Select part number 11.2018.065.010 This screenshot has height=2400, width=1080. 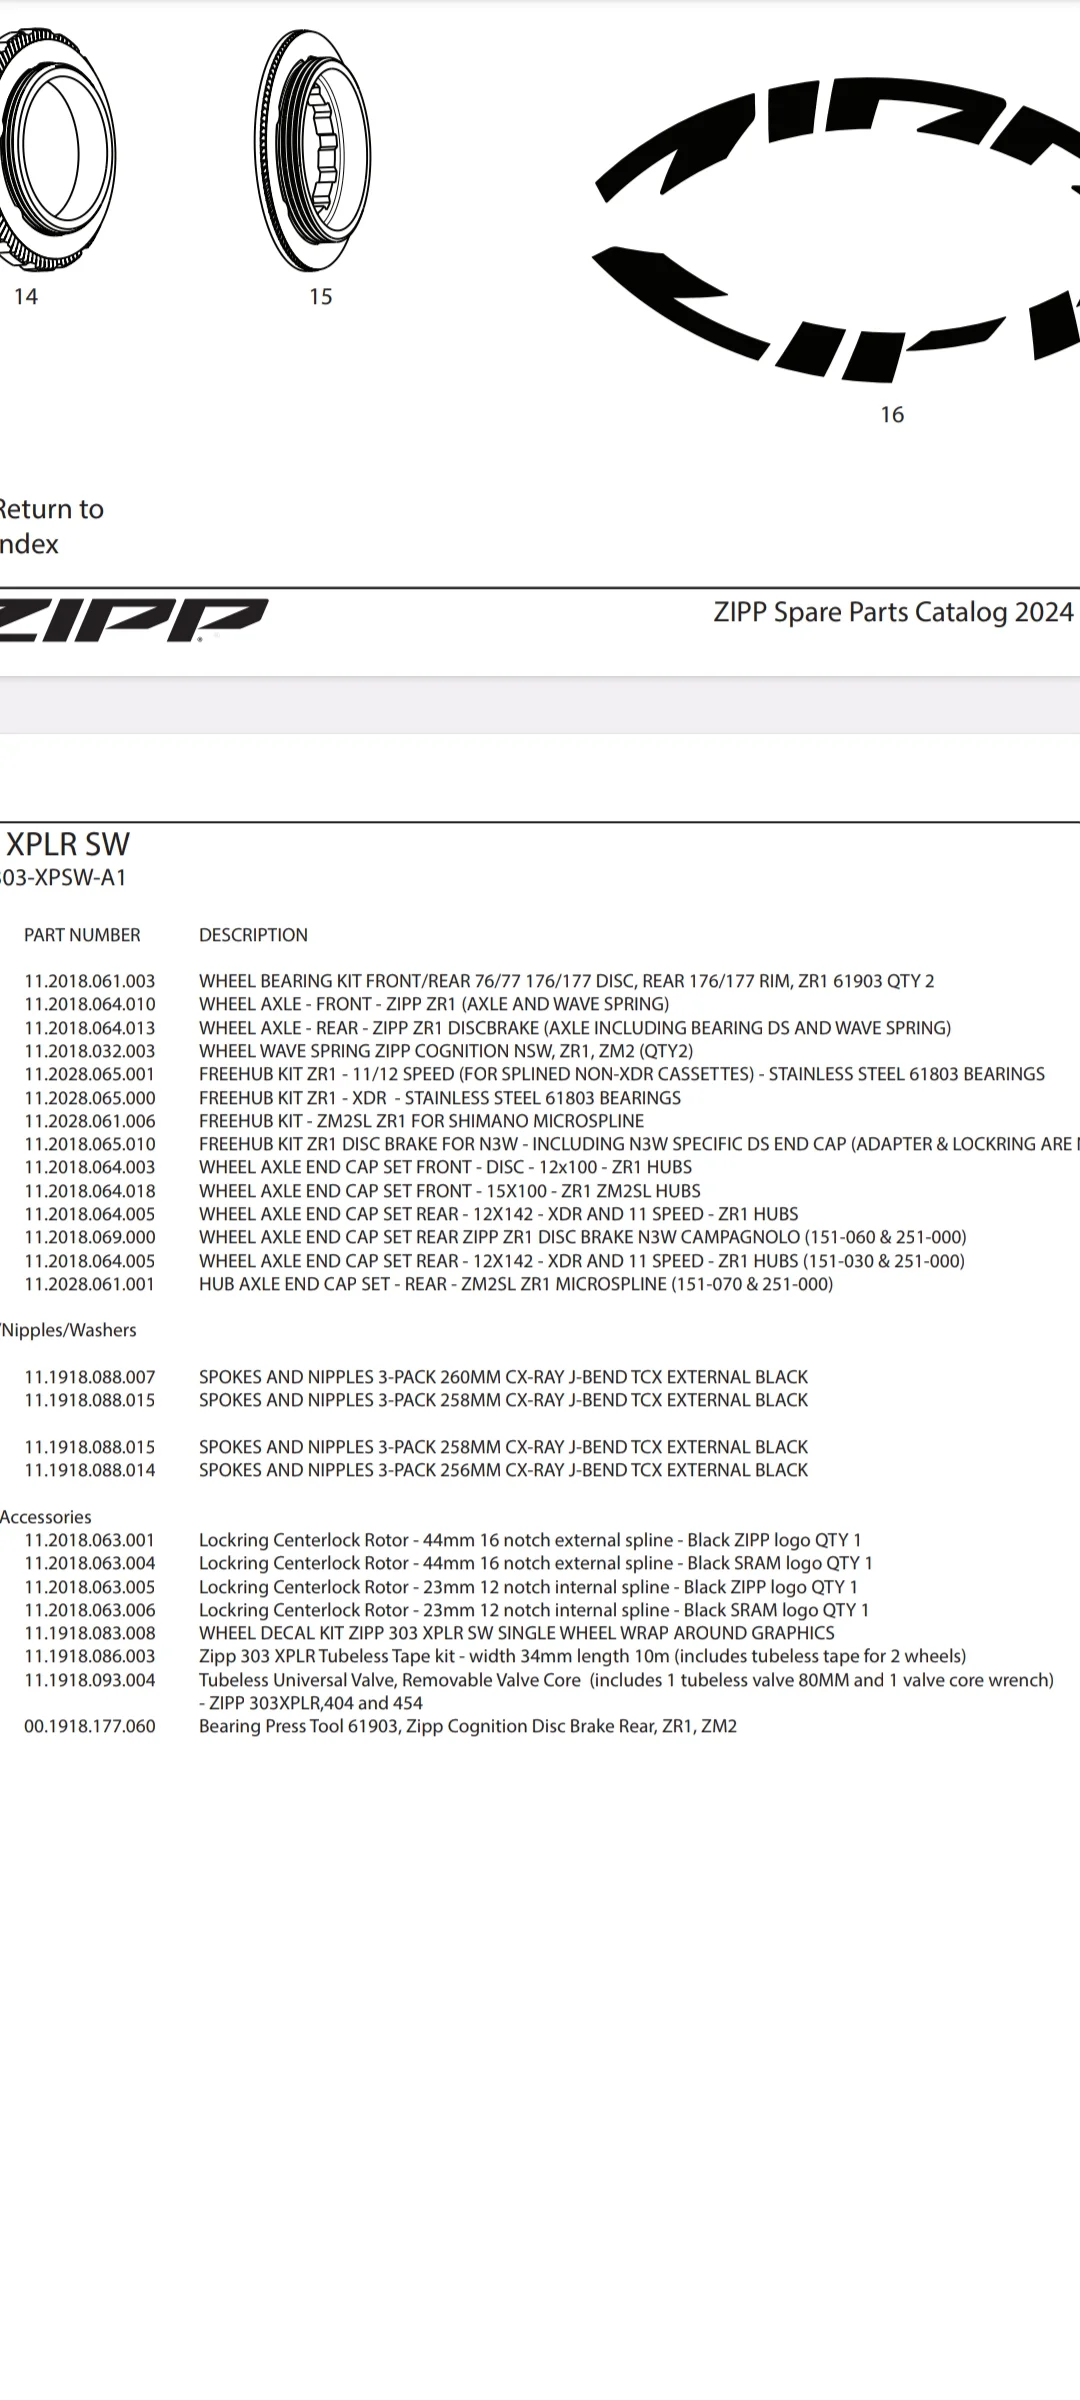[x=90, y=1144]
